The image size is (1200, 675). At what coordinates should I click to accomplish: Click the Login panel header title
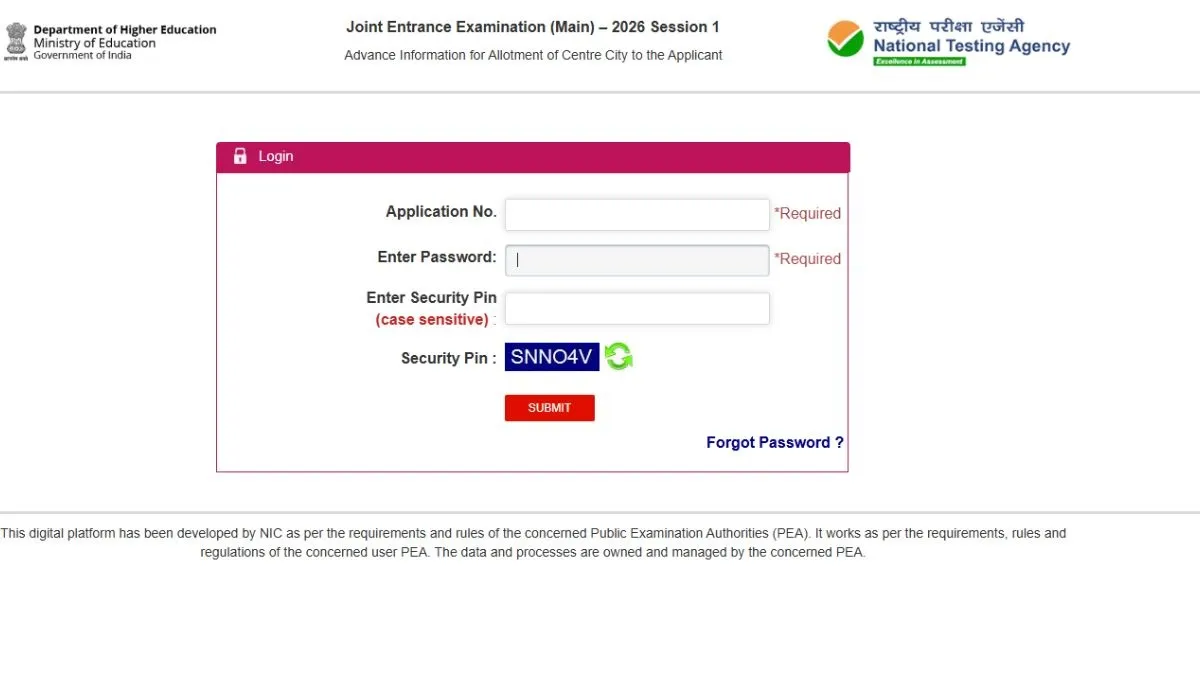point(276,156)
